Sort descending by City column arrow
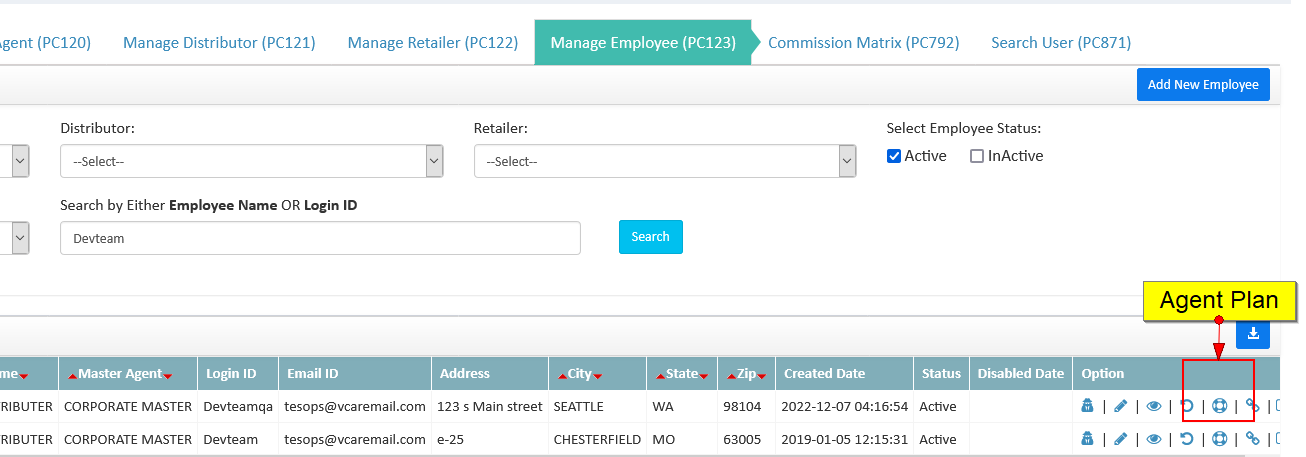This screenshot has width=1306, height=457. point(597,376)
